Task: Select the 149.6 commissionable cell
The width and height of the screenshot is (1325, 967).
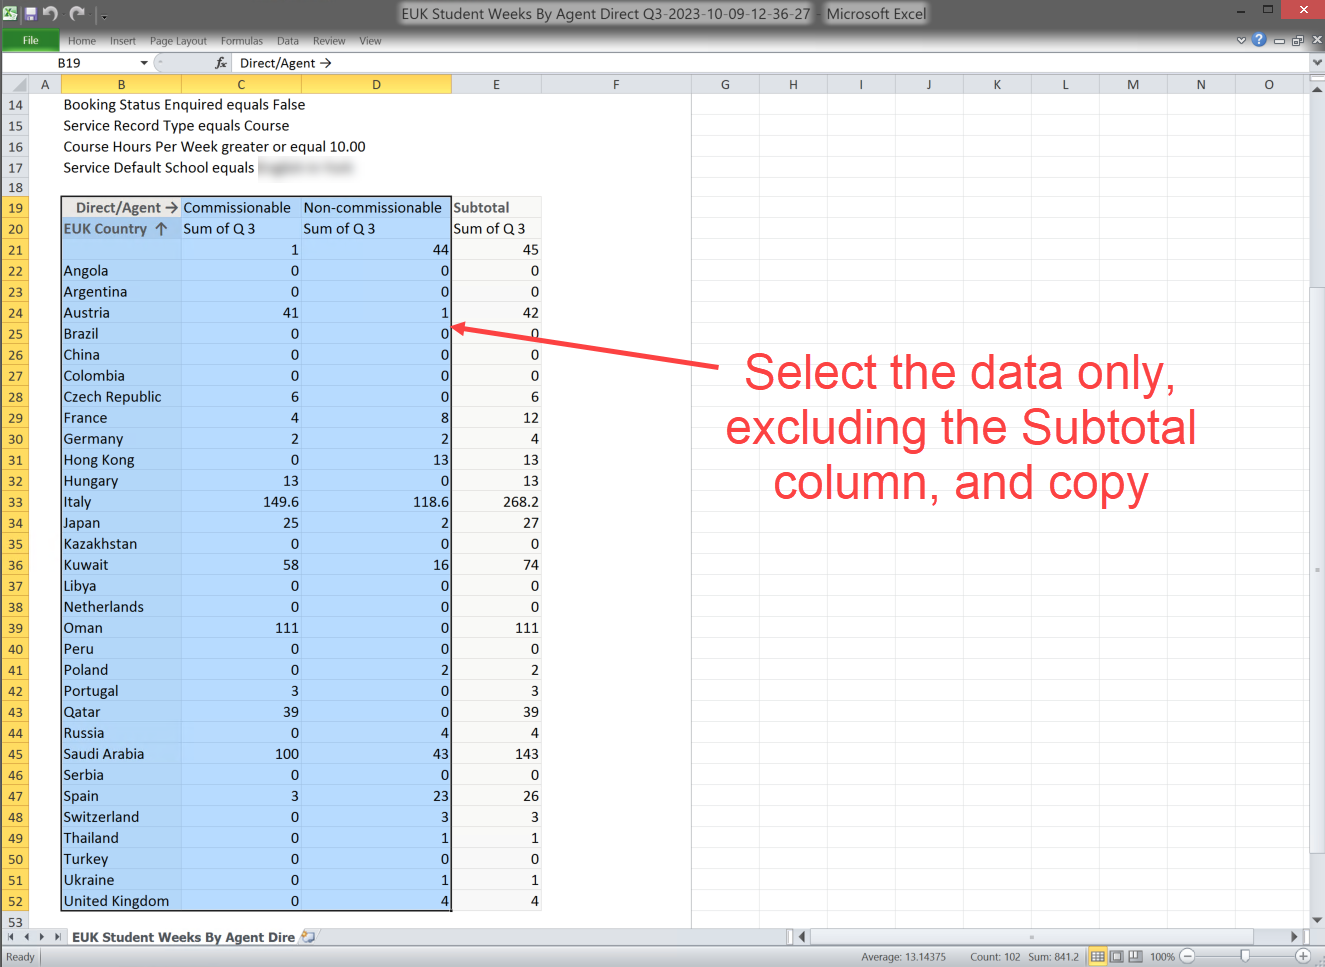Action: (241, 502)
